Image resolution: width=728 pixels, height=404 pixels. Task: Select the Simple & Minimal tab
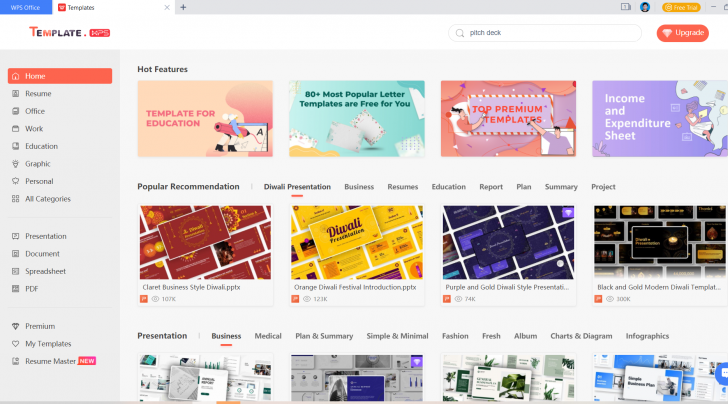coord(397,336)
